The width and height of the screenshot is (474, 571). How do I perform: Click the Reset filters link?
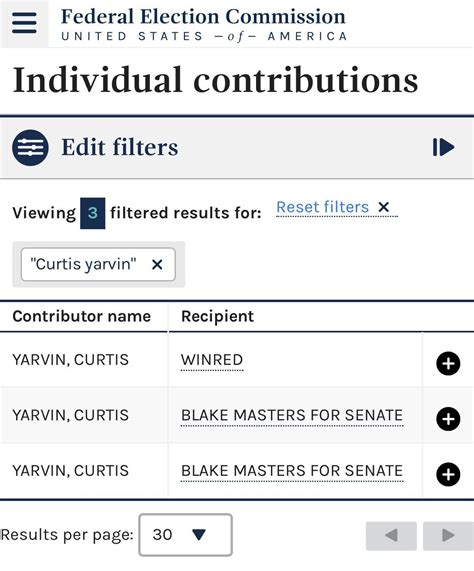(323, 207)
